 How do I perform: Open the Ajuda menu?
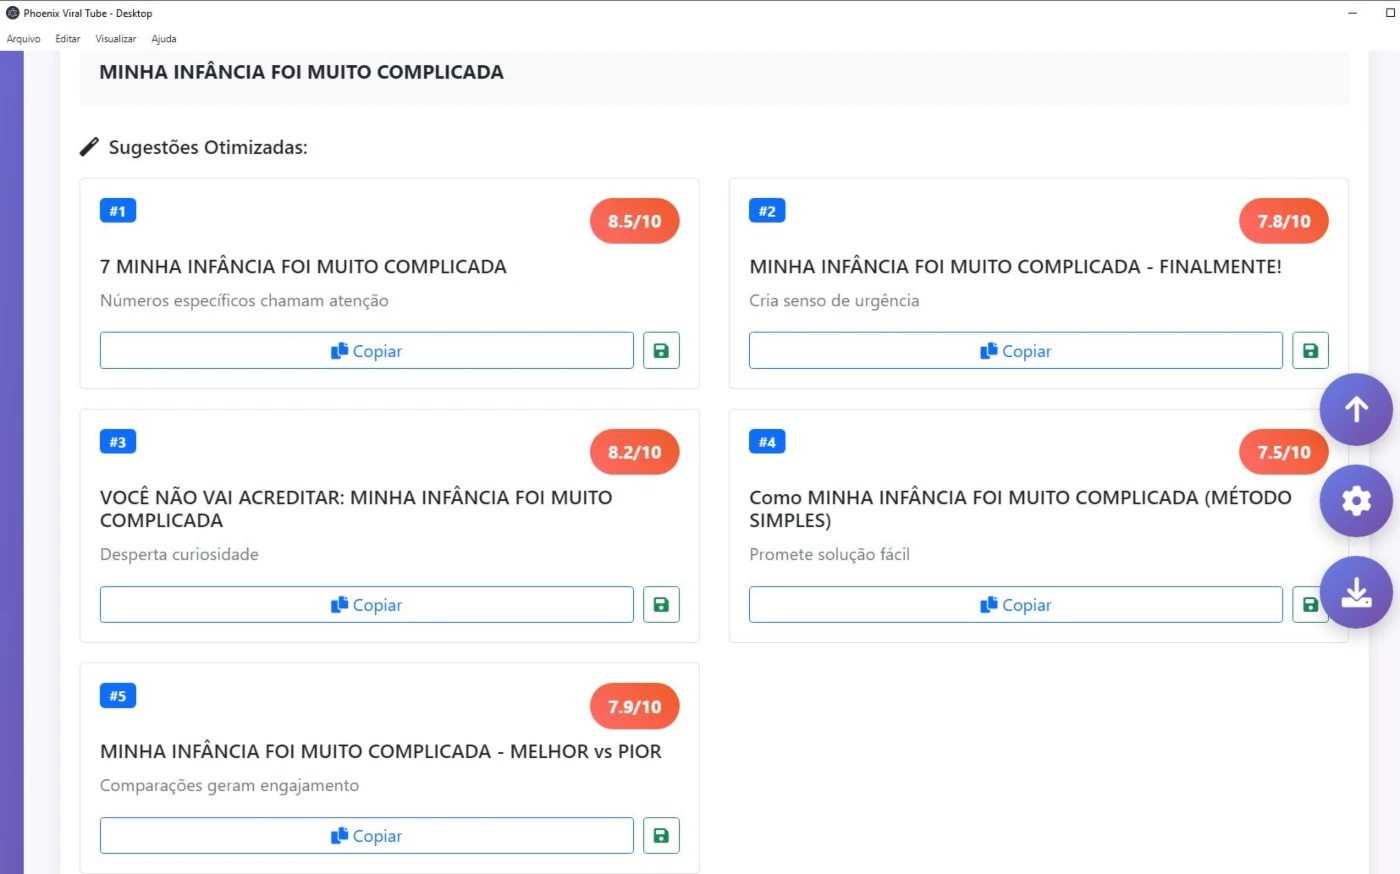point(164,39)
